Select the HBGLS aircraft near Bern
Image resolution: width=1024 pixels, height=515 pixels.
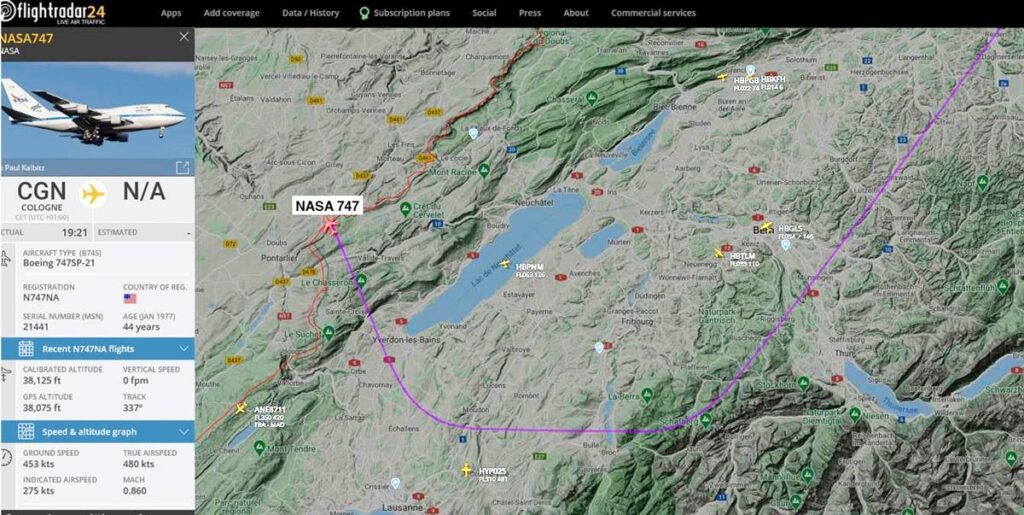[x=766, y=226]
